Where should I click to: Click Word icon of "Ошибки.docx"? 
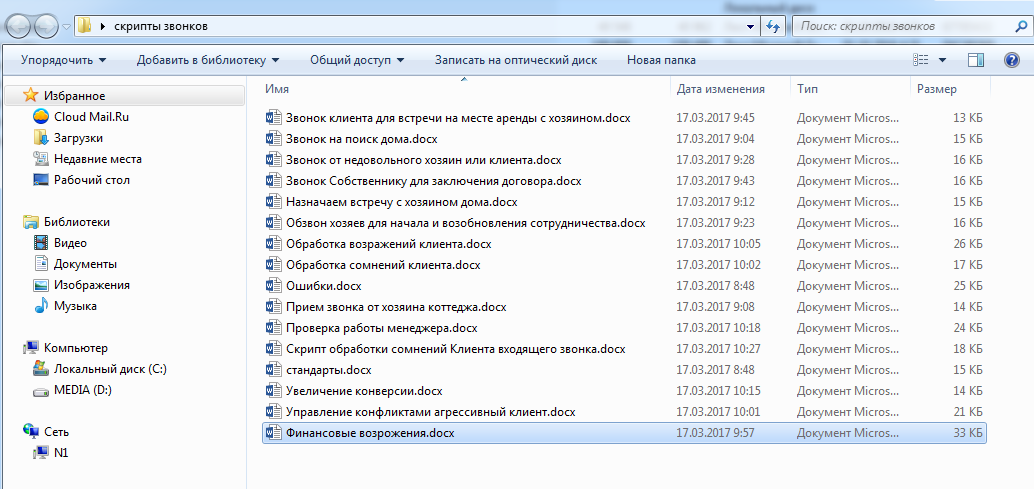[x=273, y=286]
